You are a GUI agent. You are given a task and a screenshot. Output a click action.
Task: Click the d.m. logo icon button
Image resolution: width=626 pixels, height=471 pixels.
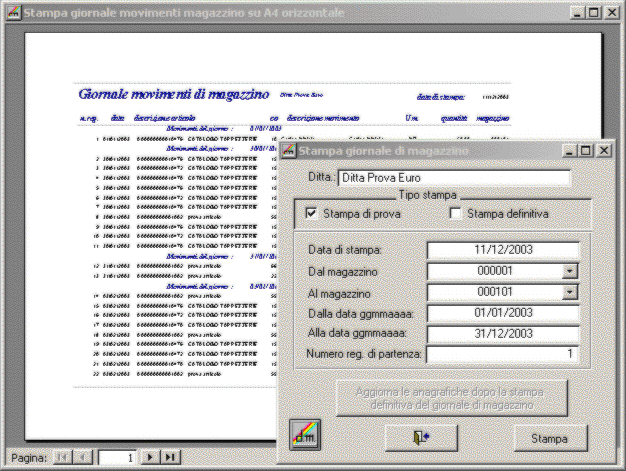click(x=305, y=435)
